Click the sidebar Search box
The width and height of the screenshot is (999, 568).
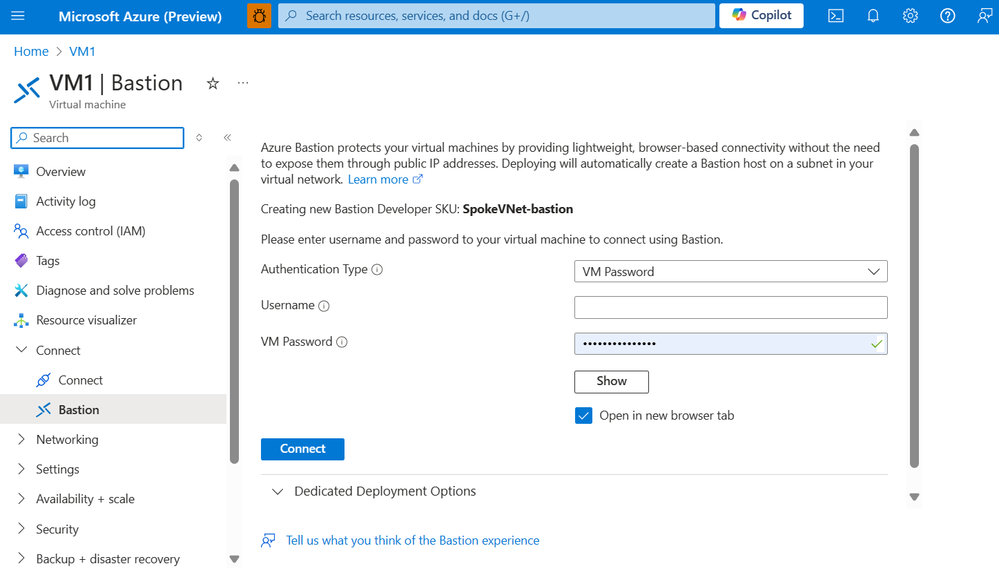click(x=97, y=138)
